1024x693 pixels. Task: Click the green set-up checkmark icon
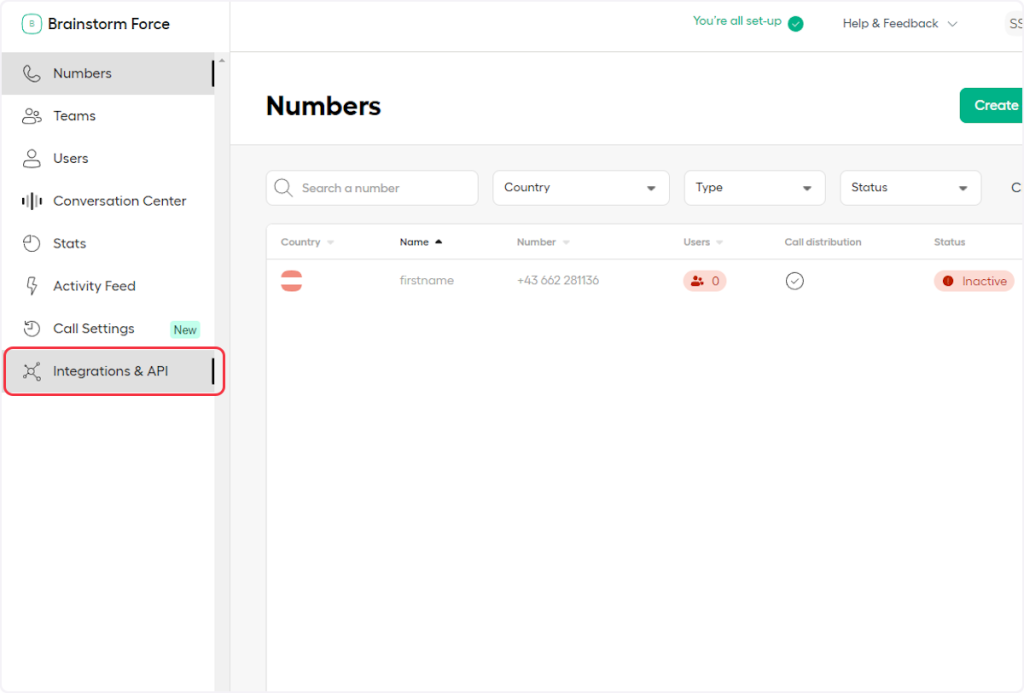pos(795,23)
